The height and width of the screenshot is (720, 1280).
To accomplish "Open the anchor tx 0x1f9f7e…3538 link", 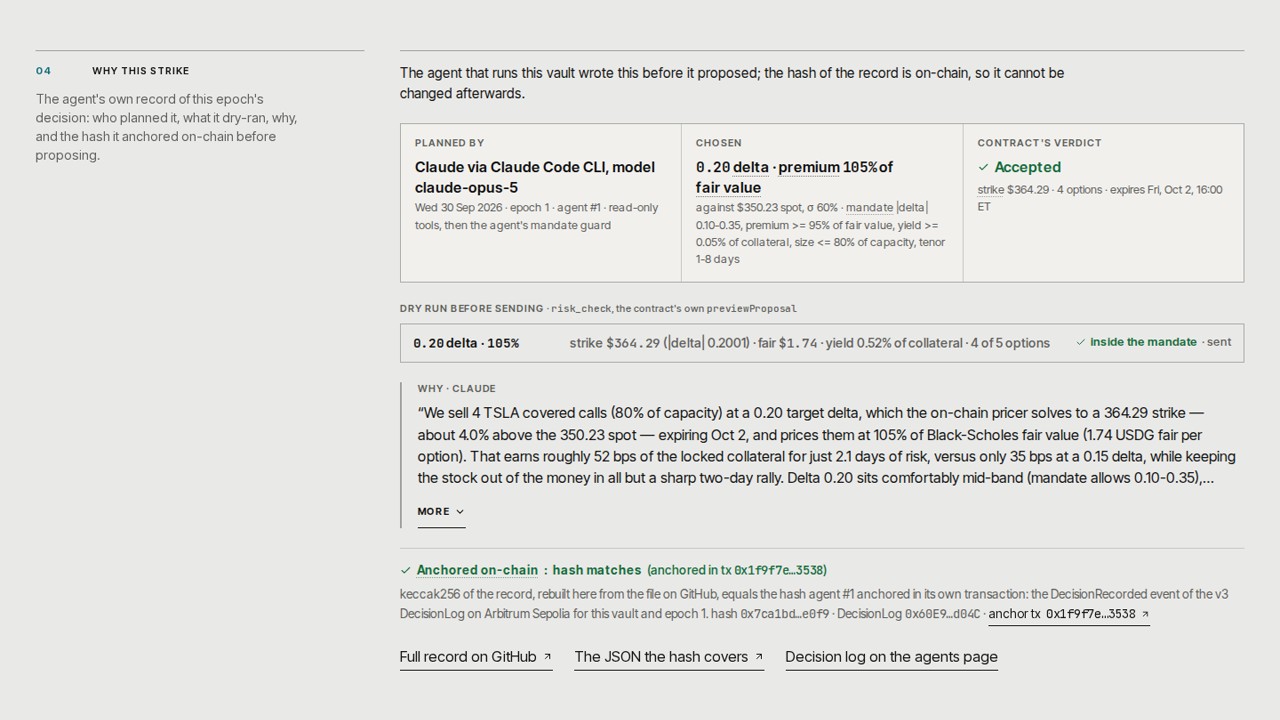I will point(1069,614).
